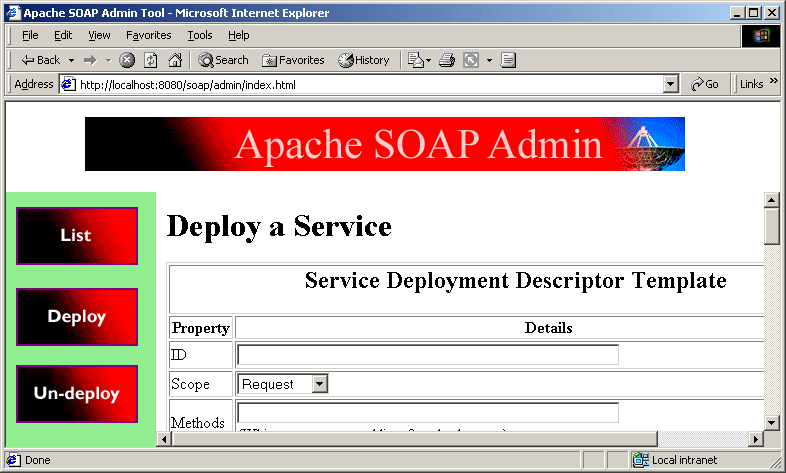Open the Forward history dropdown arrow

click(x=108, y=61)
